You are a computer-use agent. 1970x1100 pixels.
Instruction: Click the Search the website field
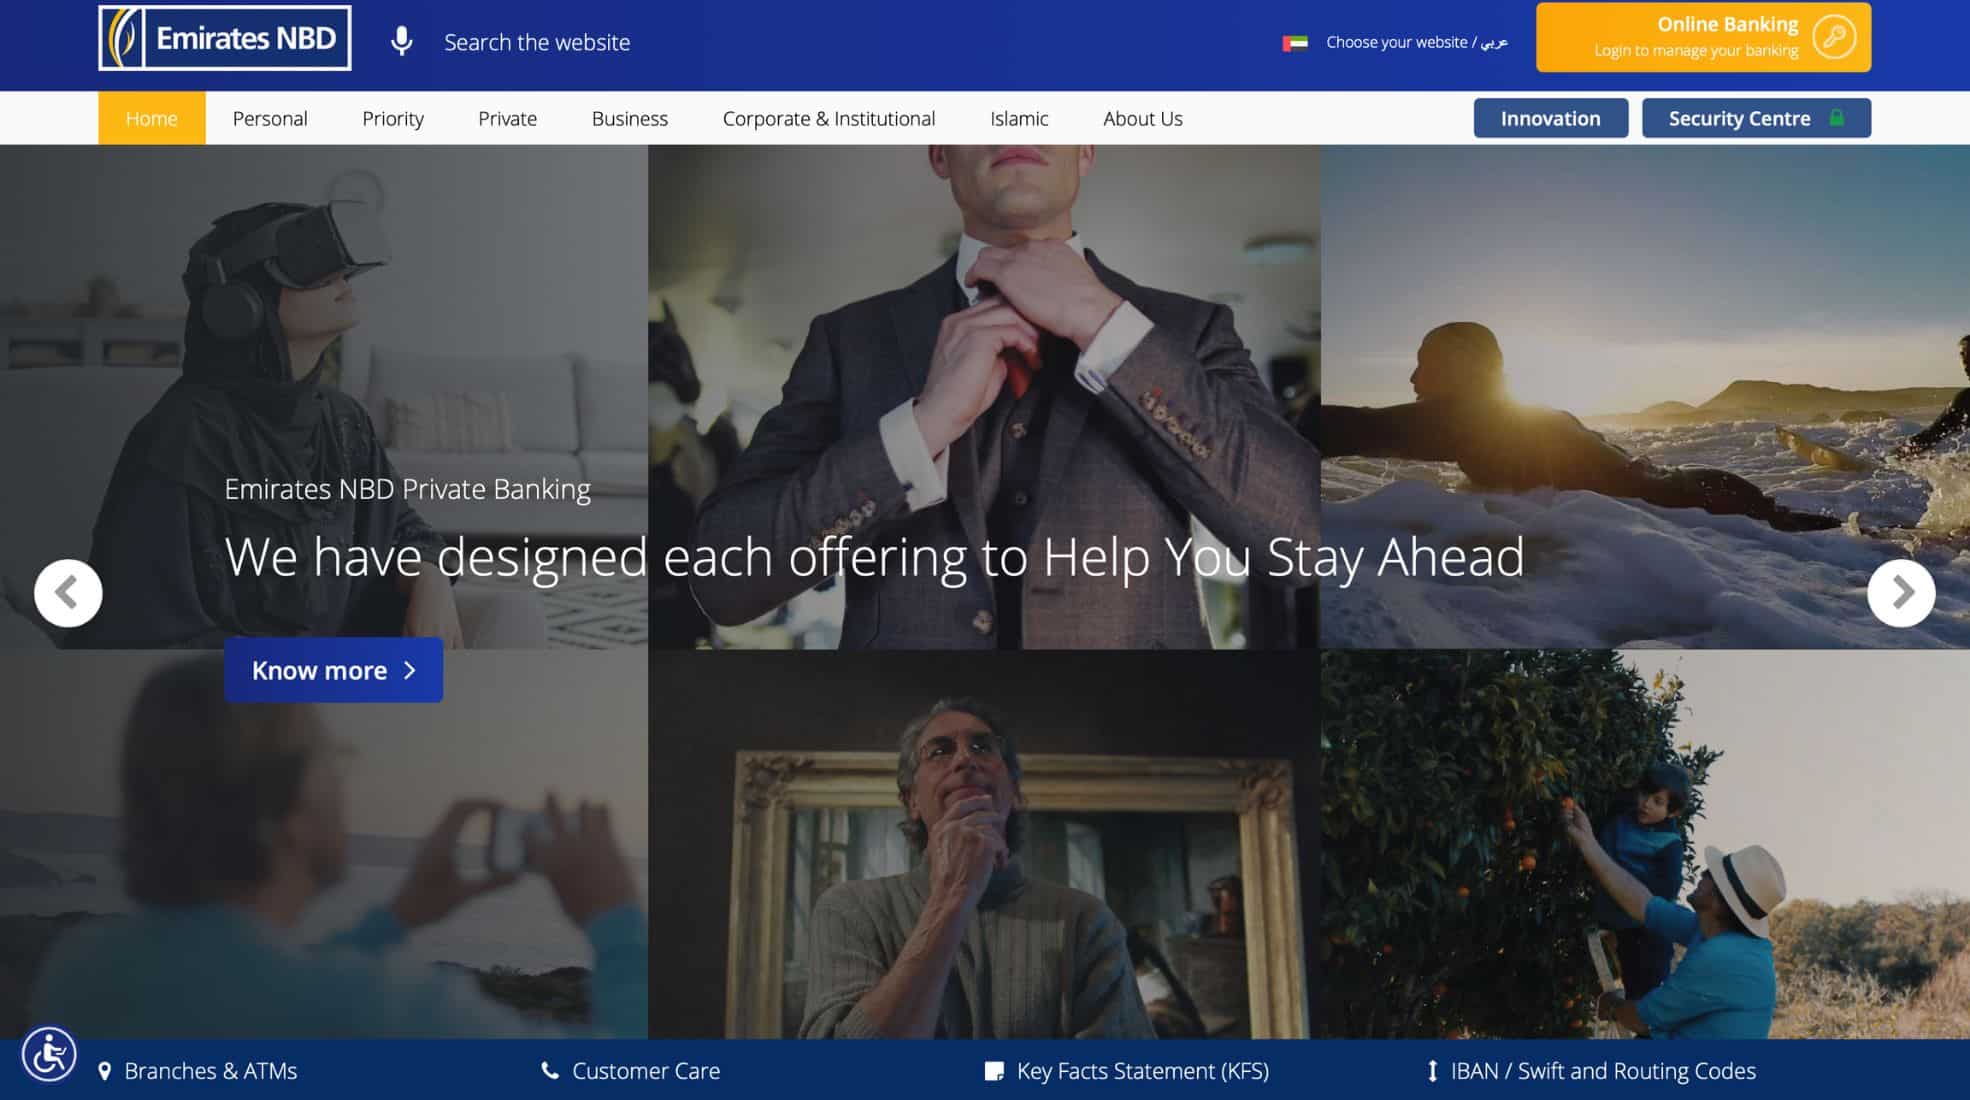(537, 42)
